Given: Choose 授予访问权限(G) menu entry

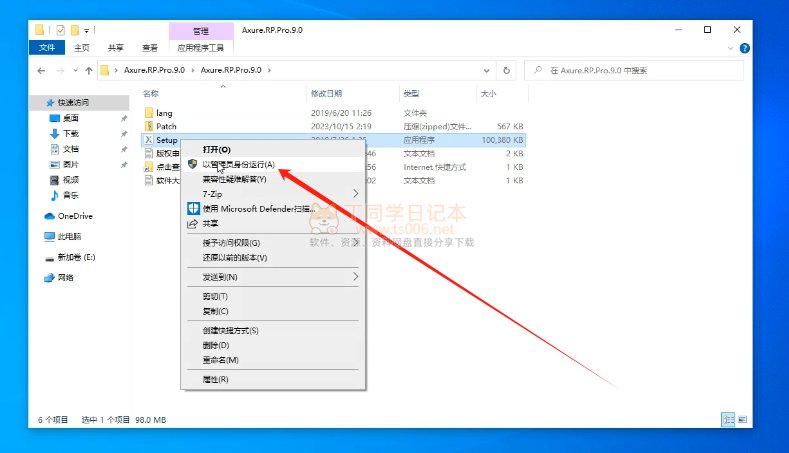Looking at the screenshot, I should click(x=273, y=243).
